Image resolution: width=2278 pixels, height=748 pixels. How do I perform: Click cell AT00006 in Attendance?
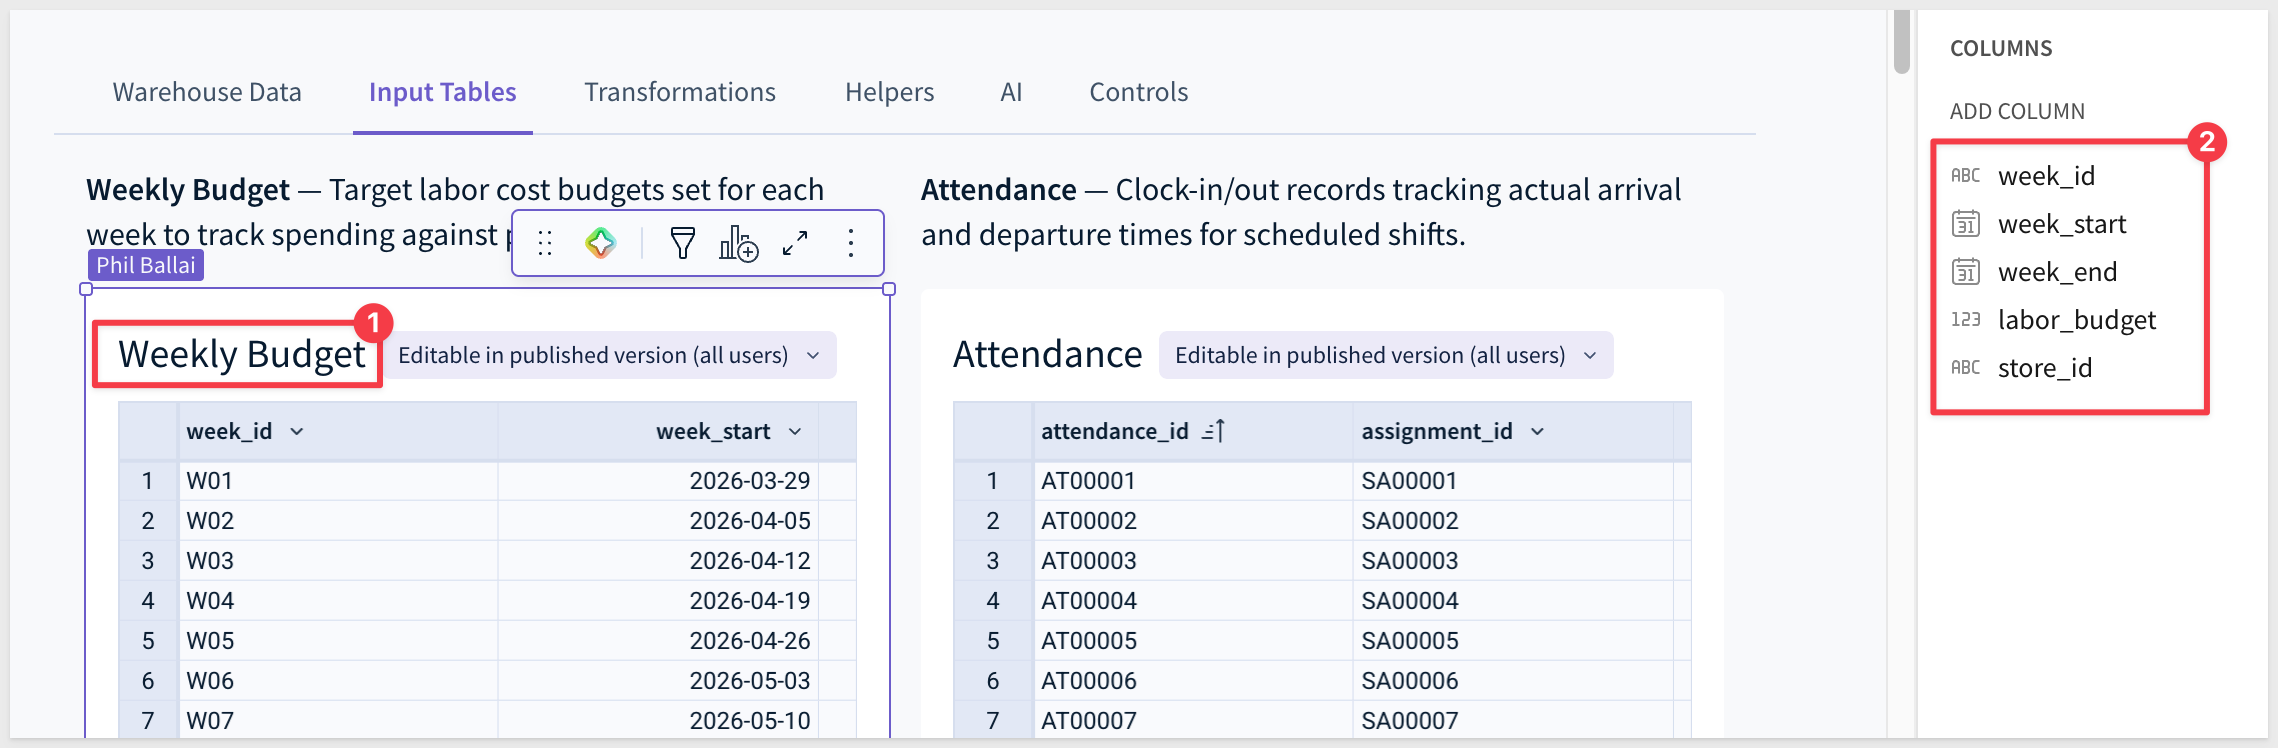click(1193, 681)
